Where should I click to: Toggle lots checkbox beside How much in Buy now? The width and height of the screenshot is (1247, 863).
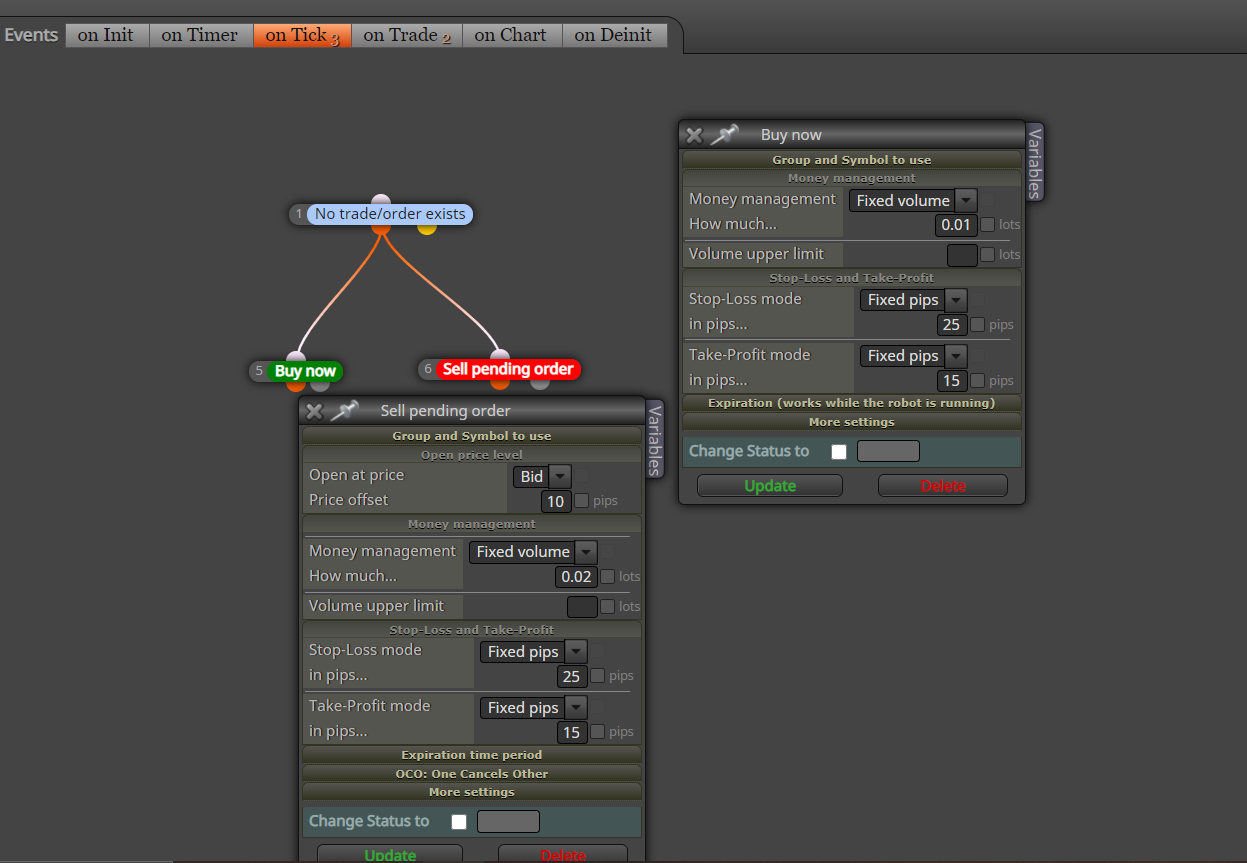987,225
